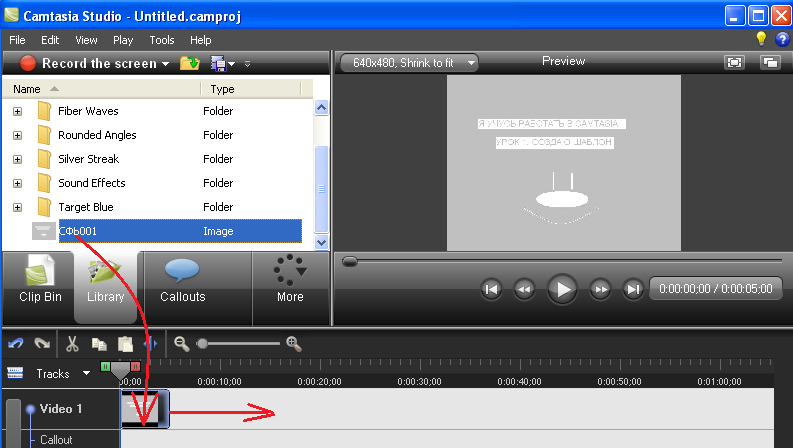The height and width of the screenshot is (448, 793).
Task: Select the СФЬ001 image item
Action: [167, 231]
